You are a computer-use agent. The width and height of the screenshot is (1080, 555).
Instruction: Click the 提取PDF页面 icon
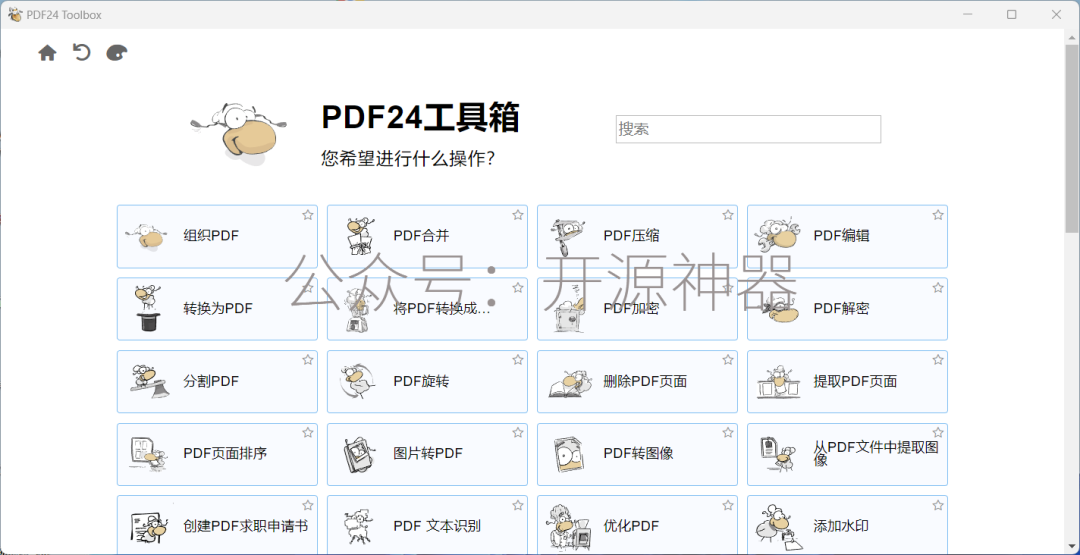(x=778, y=381)
